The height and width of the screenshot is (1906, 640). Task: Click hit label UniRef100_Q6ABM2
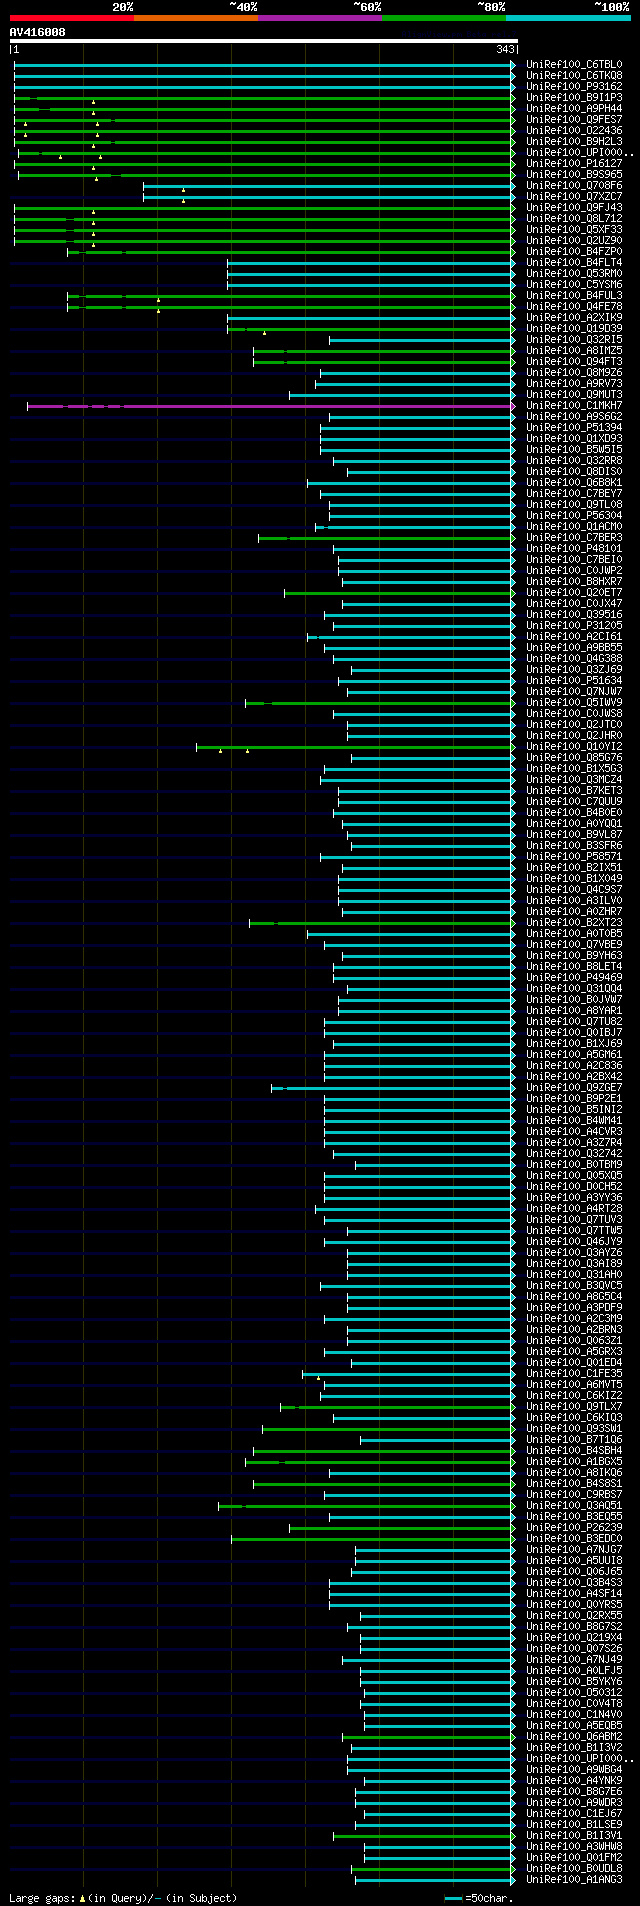tap(574, 1737)
